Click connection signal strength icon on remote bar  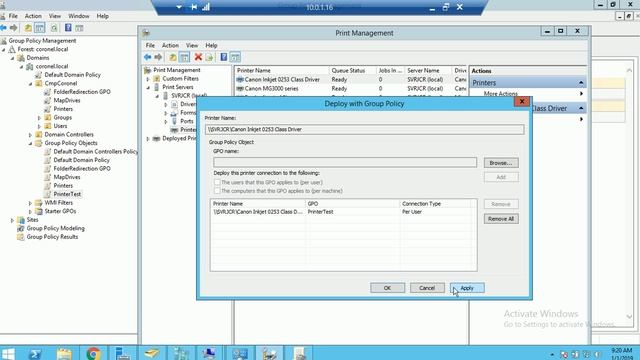[206, 7]
